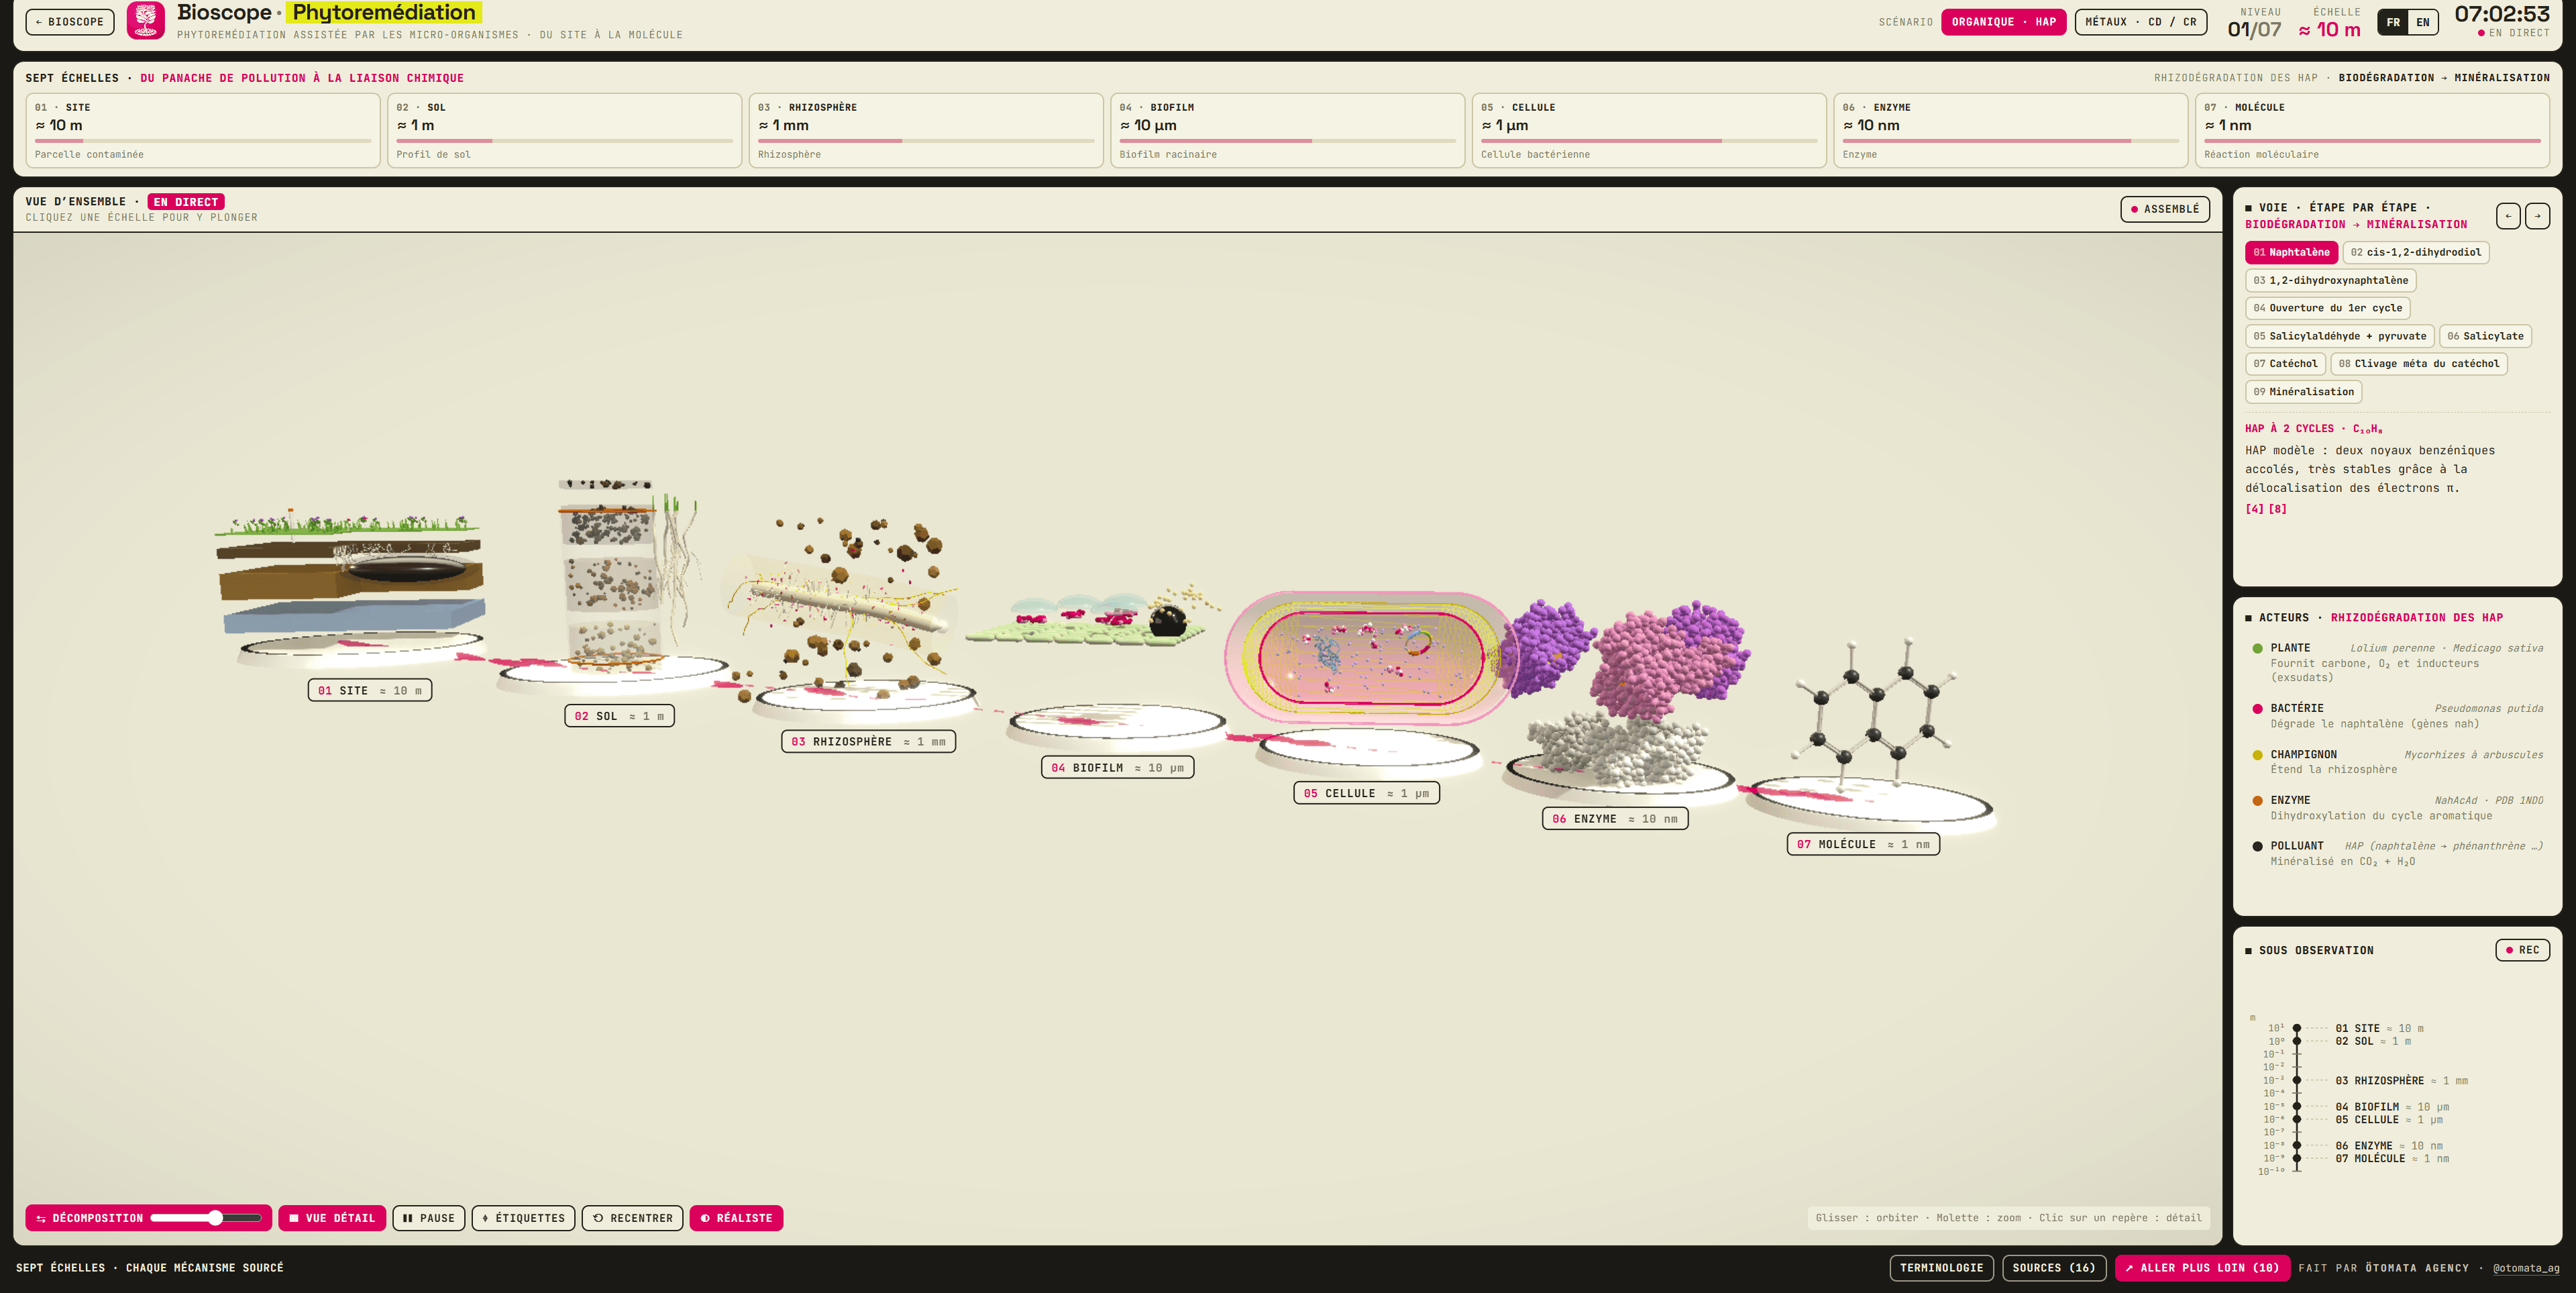
Task: Toggle the REC recording button
Action: click(x=2522, y=950)
